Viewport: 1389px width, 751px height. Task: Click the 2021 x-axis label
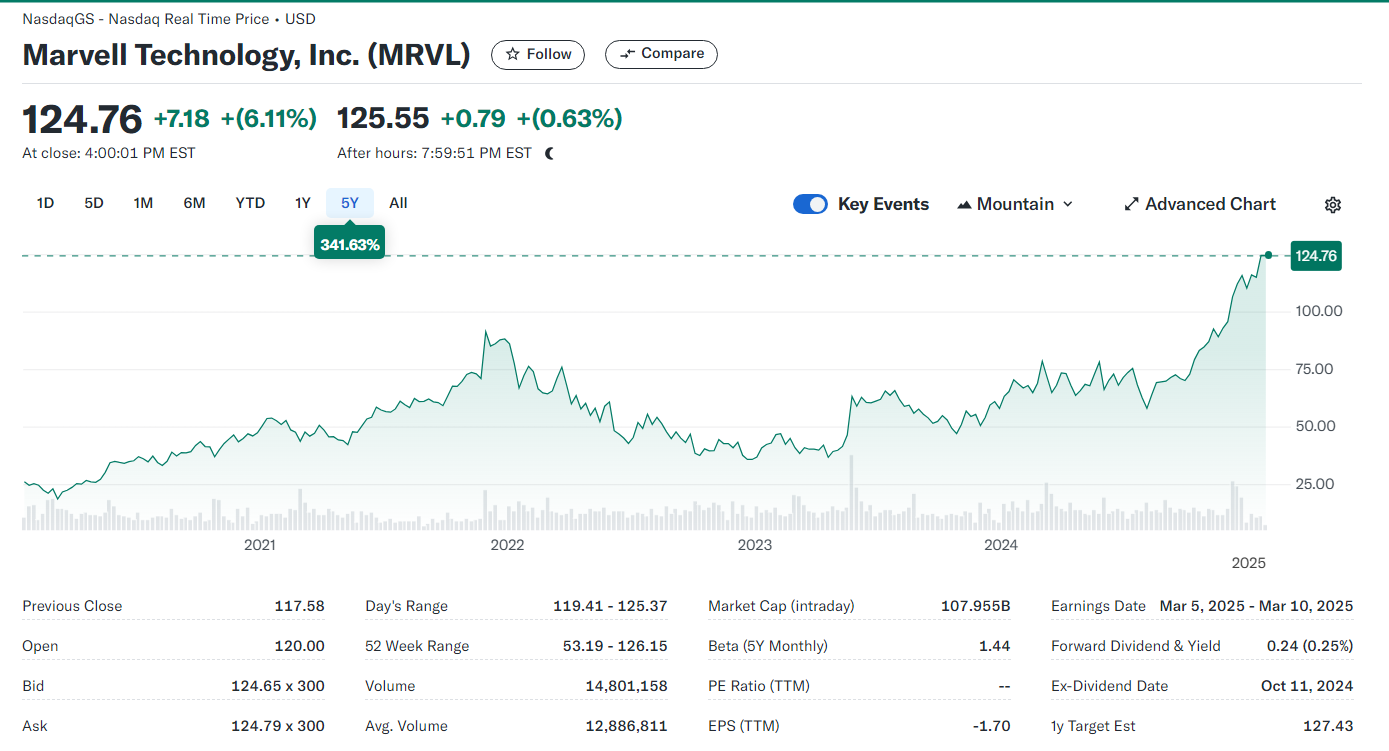pyautogui.click(x=260, y=545)
